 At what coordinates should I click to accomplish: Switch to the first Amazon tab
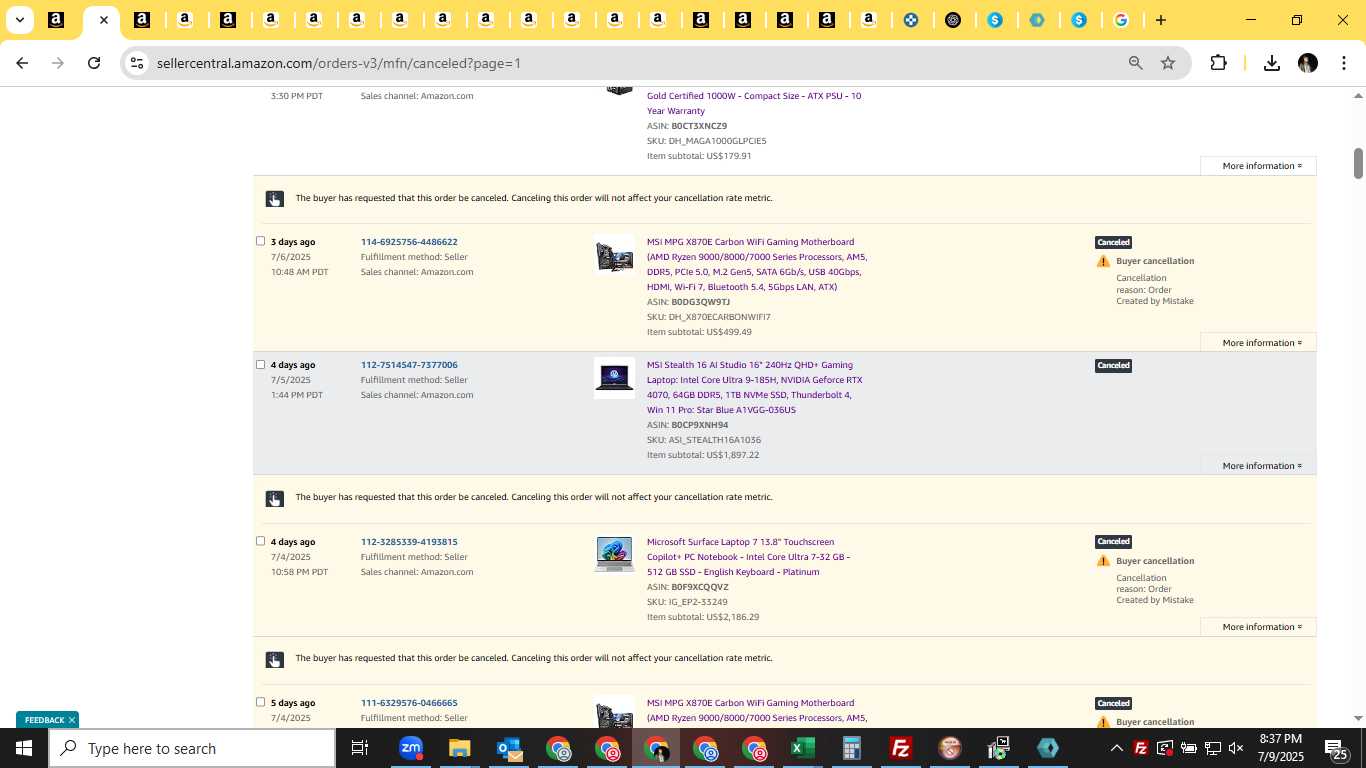tap(56, 20)
